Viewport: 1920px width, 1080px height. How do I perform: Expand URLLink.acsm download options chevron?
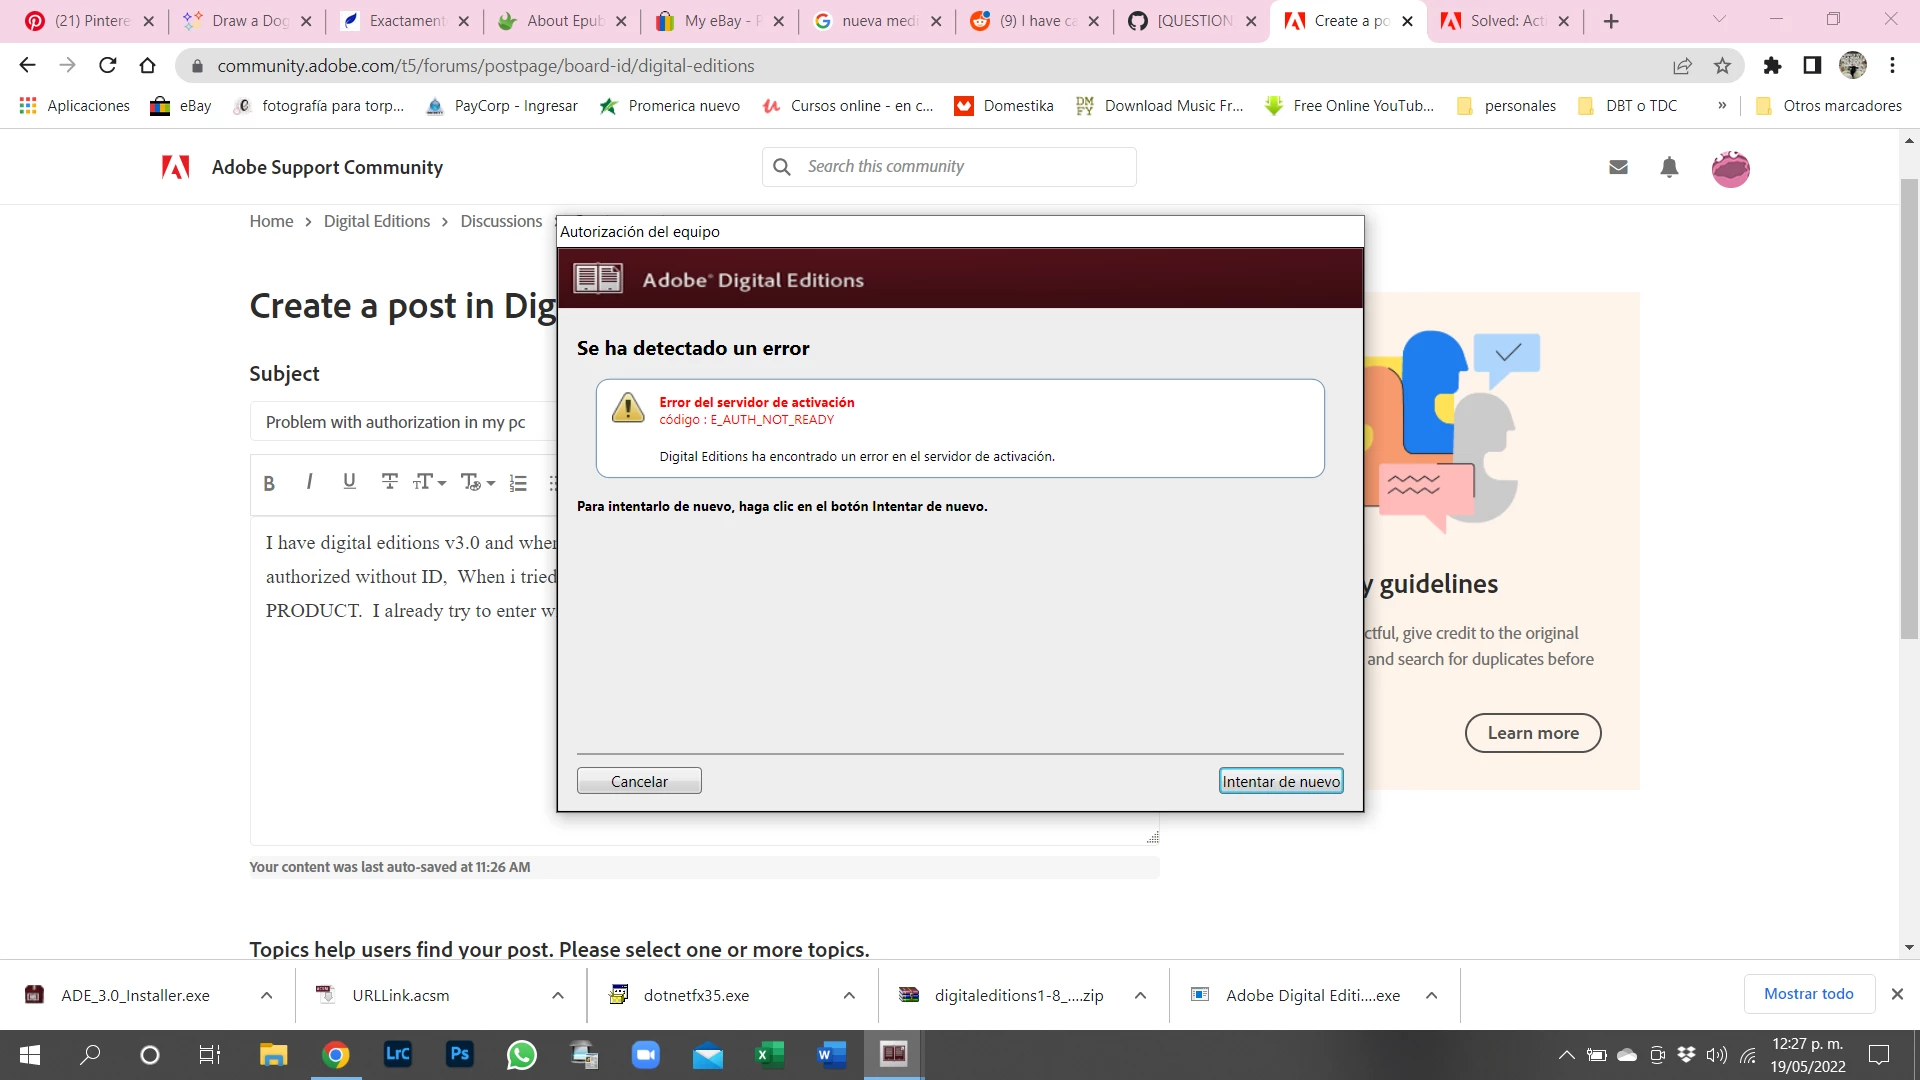pyautogui.click(x=558, y=995)
